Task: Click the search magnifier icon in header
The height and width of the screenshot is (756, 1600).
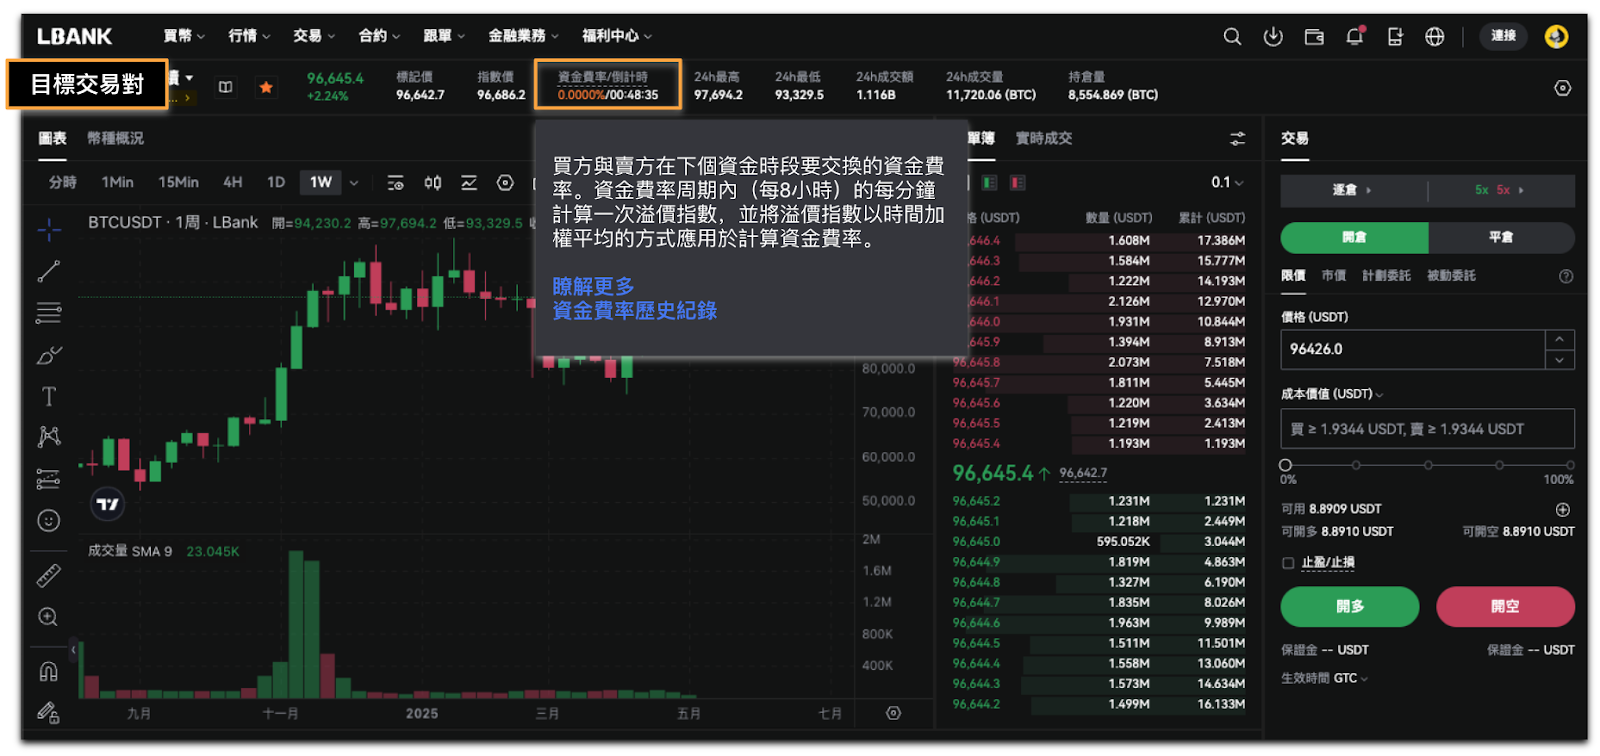Action: coord(1232,37)
